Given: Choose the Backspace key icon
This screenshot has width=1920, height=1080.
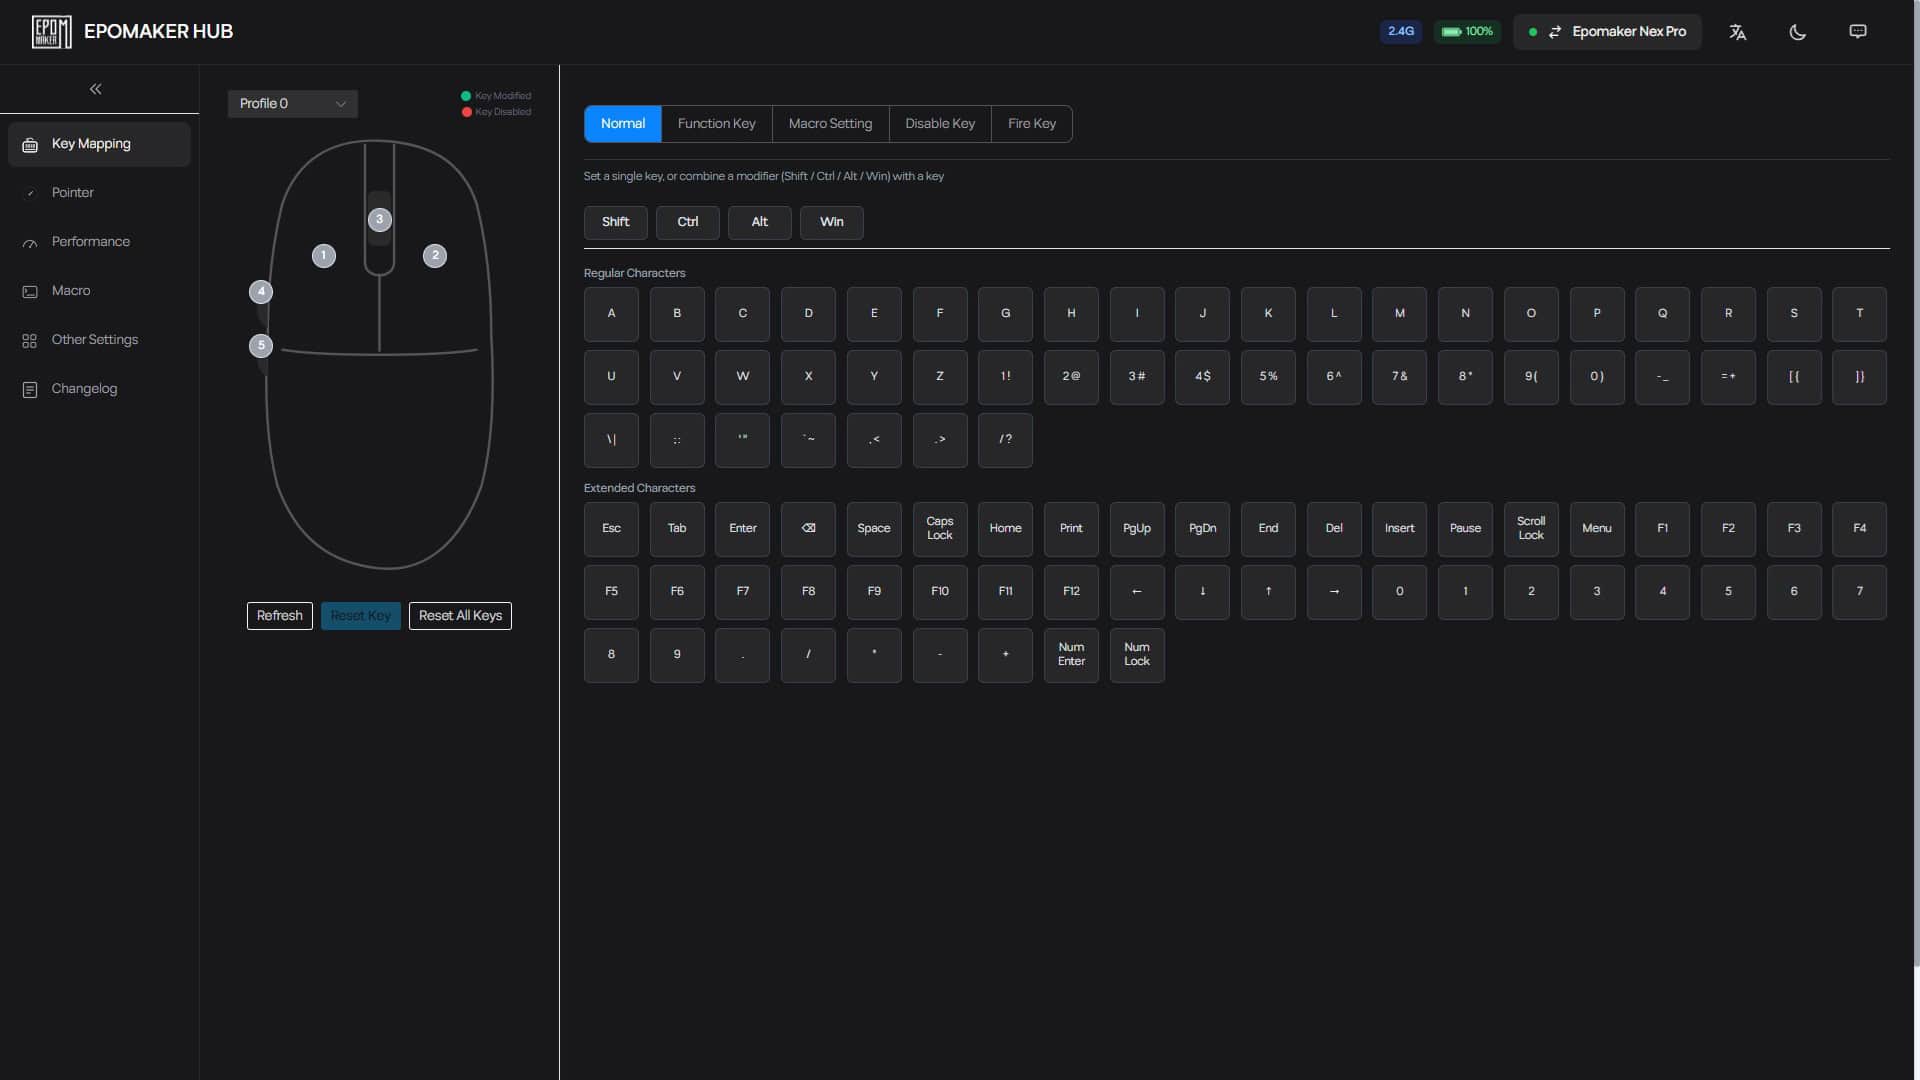Looking at the screenshot, I should click(x=808, y=529).
